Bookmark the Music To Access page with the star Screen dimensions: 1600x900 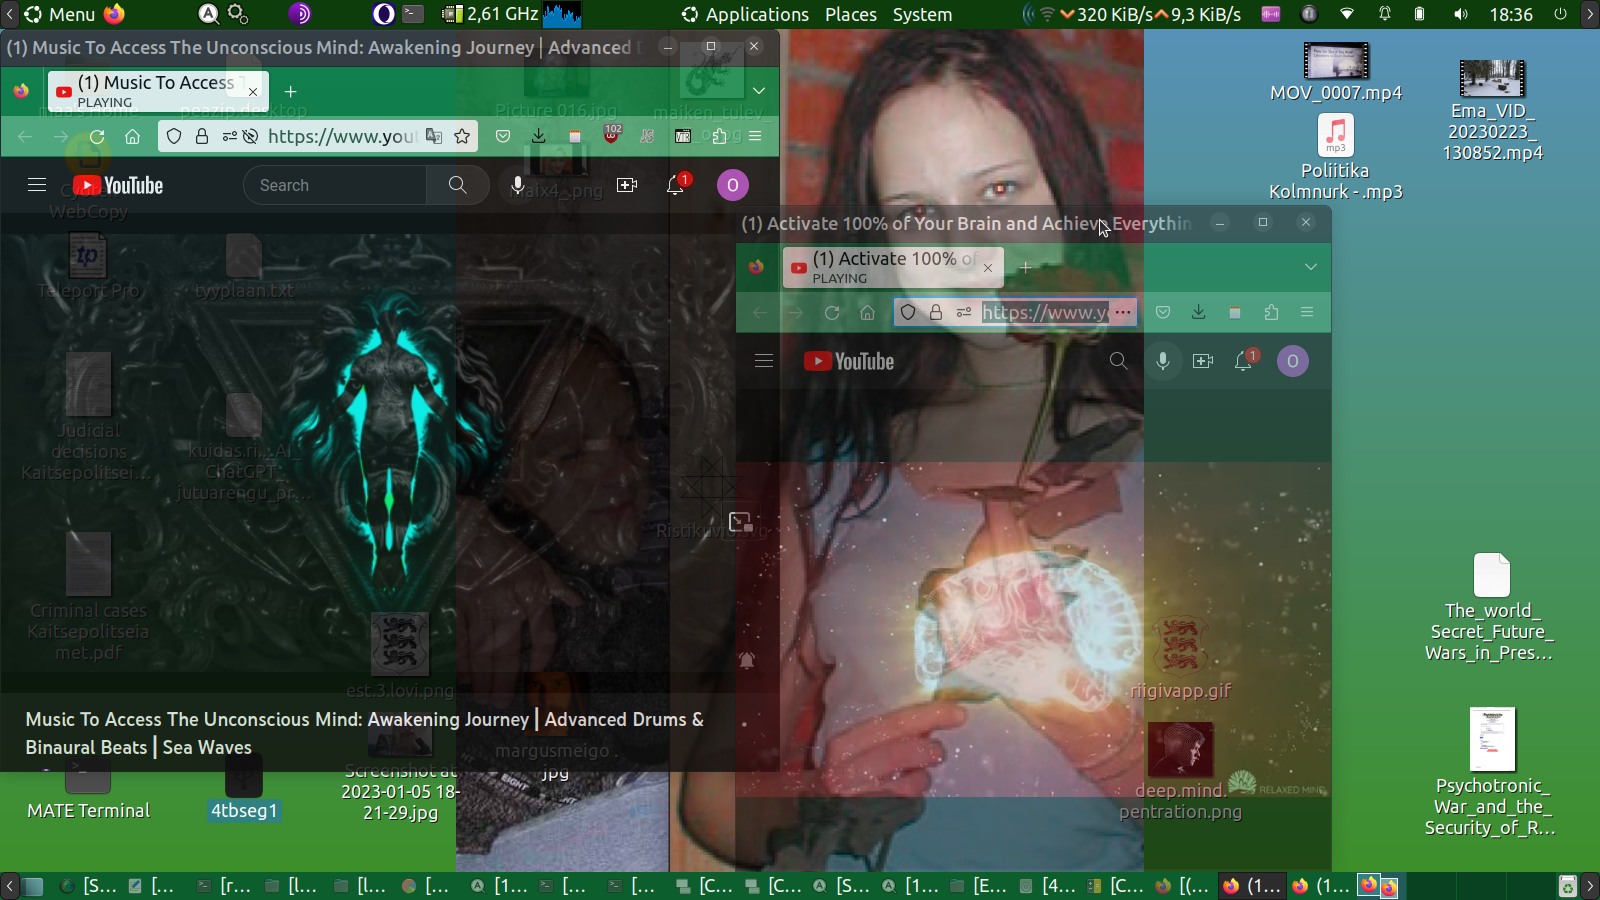pos(462,136)
